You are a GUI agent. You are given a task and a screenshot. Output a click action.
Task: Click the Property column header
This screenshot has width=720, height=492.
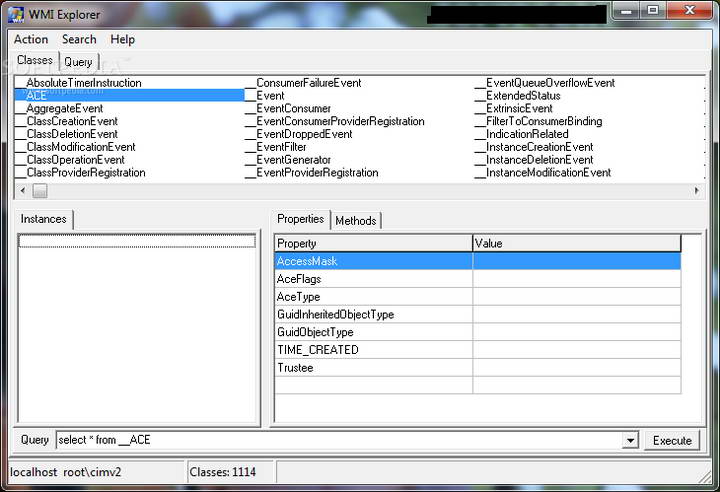(x=374, y=243)
